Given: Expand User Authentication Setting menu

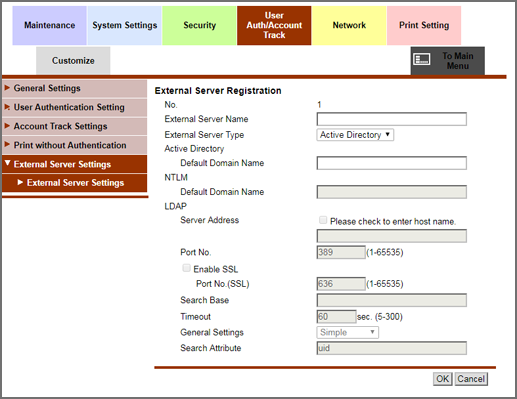Looking at the screenshot, I should [x=74, y=107].
